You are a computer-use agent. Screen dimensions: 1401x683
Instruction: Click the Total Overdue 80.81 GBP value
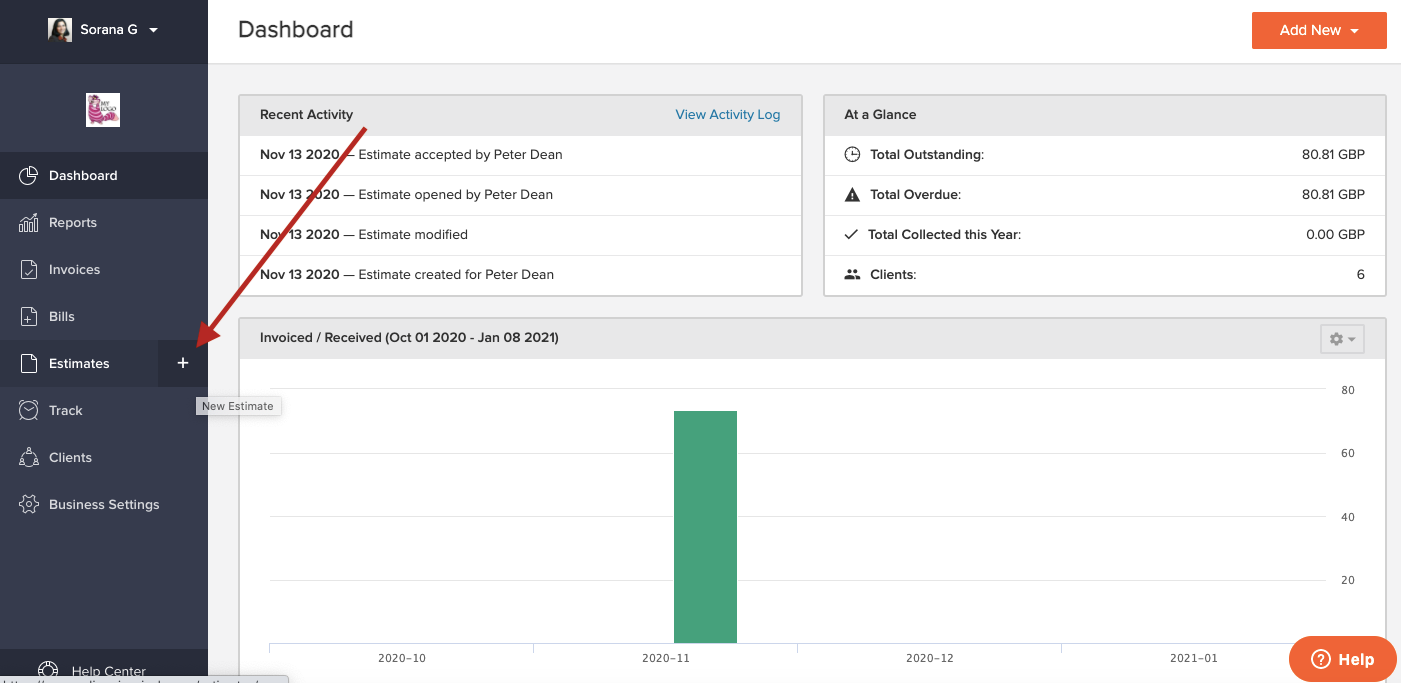tap(1333, 195)
